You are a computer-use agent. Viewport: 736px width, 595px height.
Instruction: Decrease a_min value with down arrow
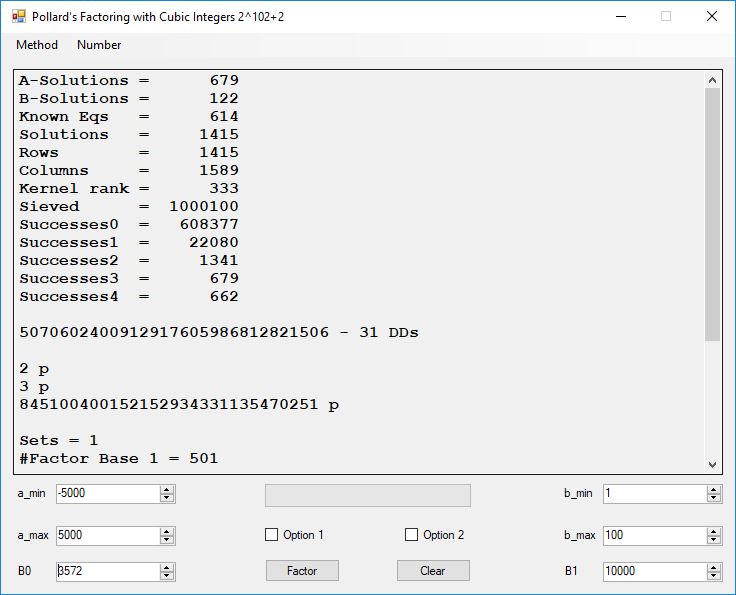click(x=167, y=498)
